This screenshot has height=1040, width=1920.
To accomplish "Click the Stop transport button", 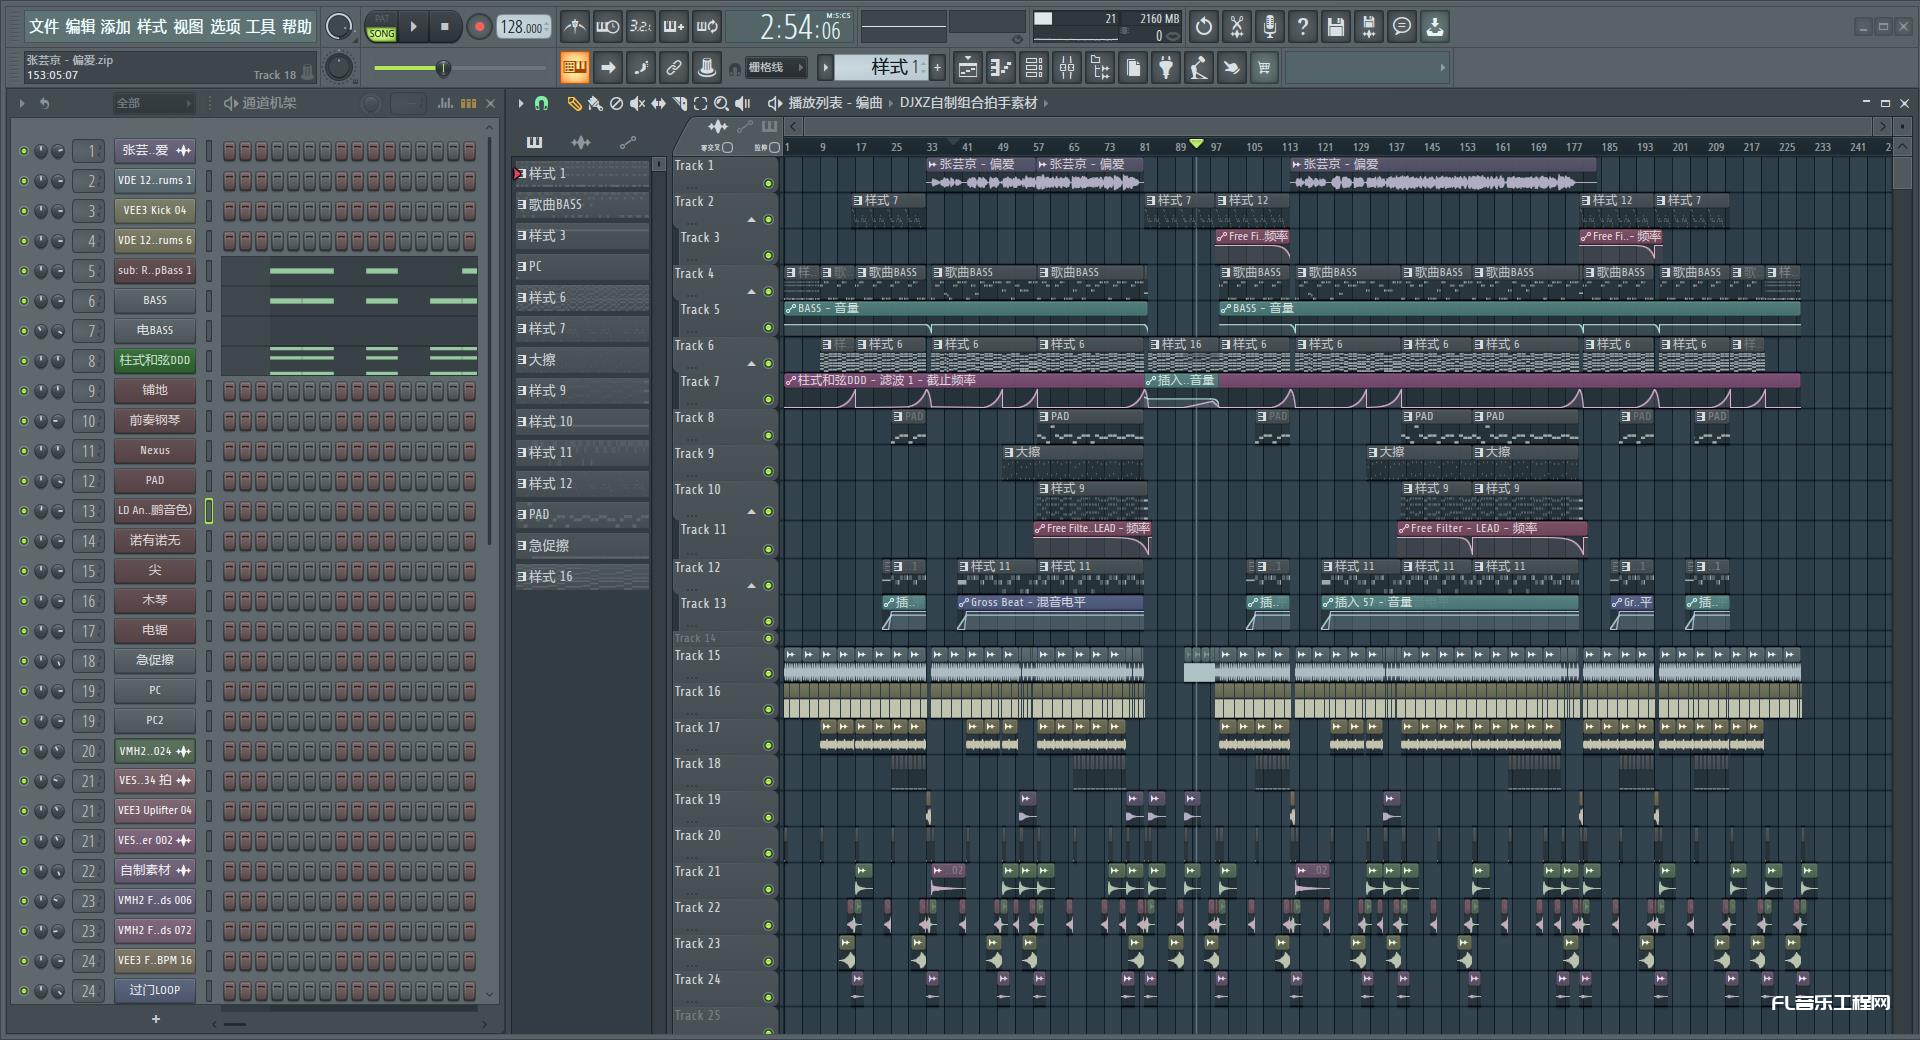I will 445,27.
